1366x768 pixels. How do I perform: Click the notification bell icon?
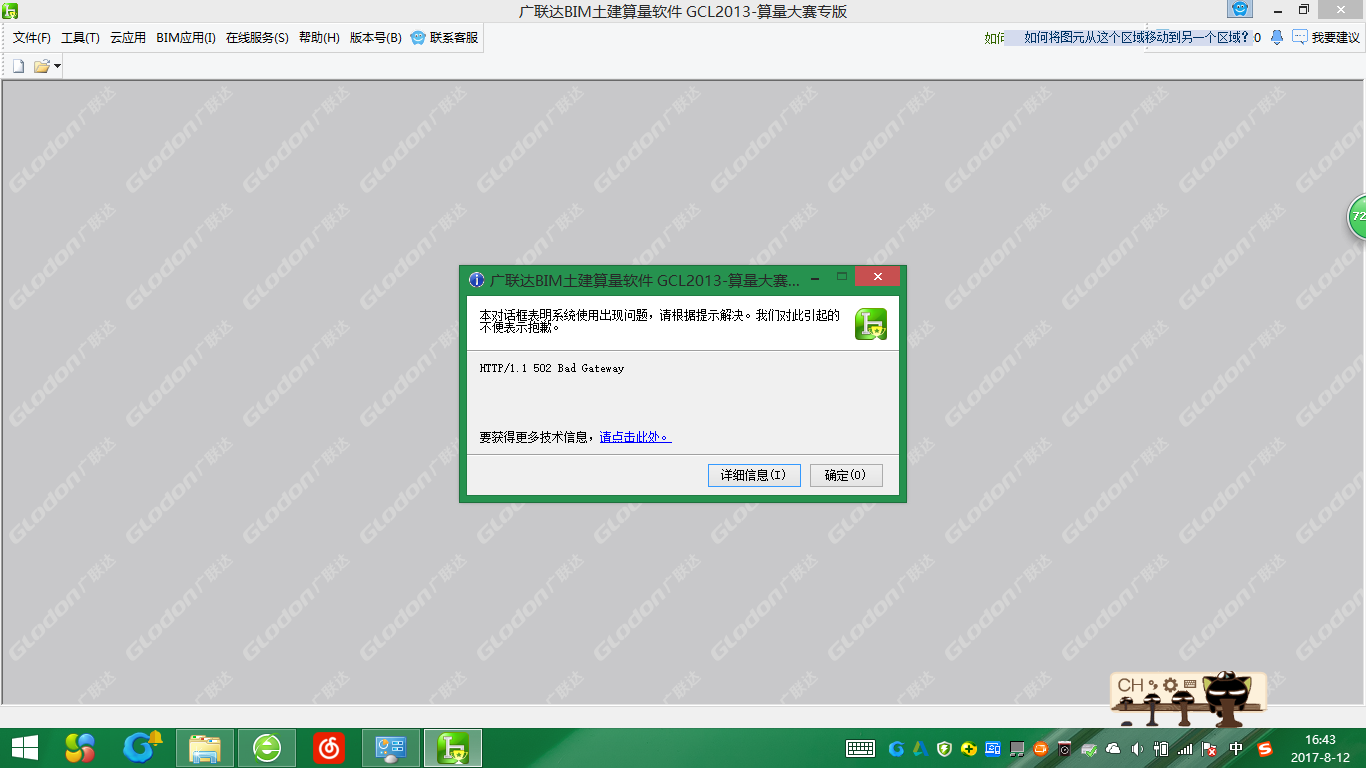1277,37
